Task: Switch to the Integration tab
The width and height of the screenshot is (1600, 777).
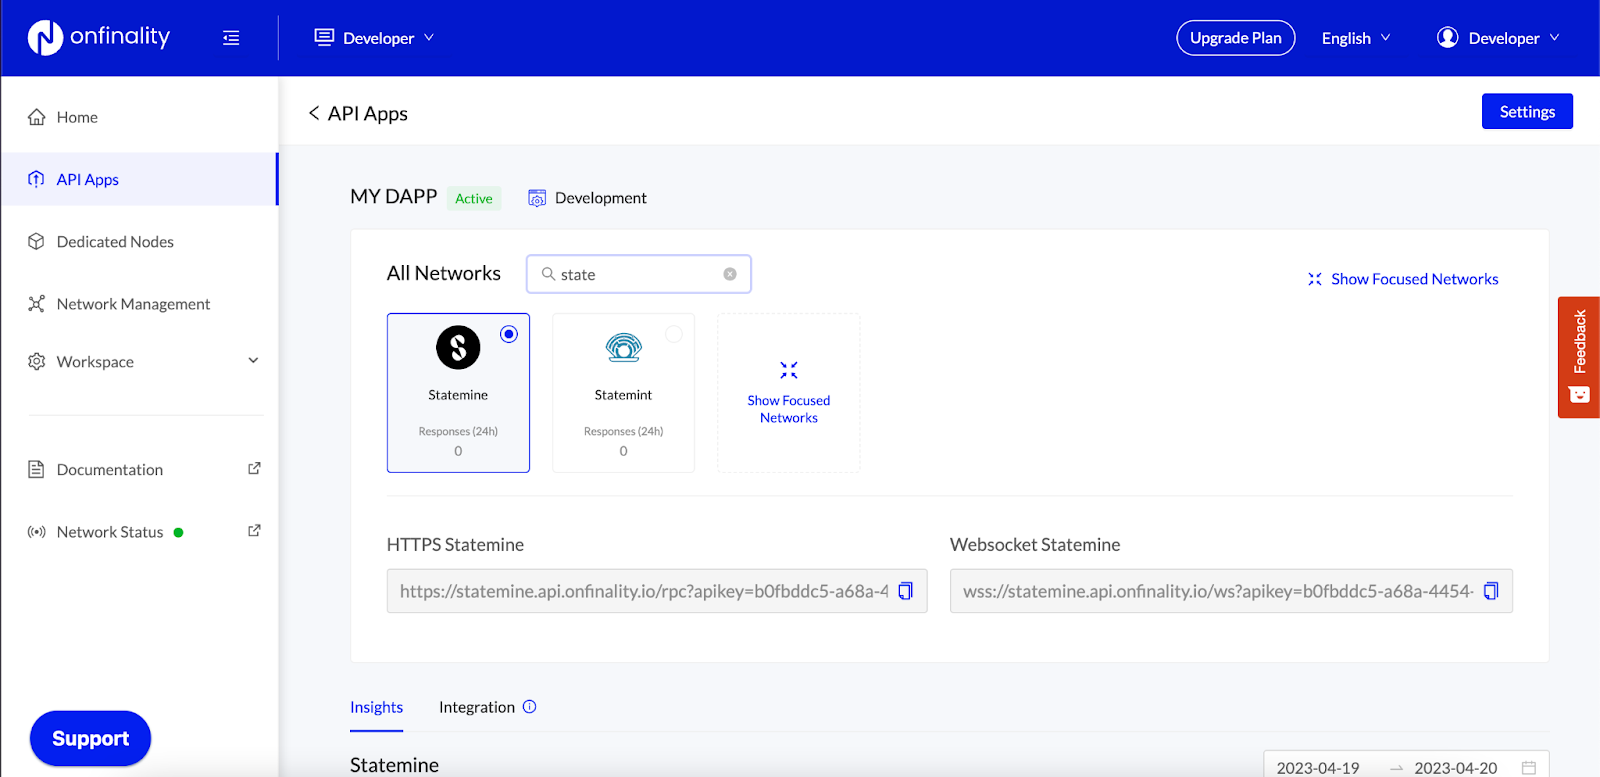Action: click(477, 707)
